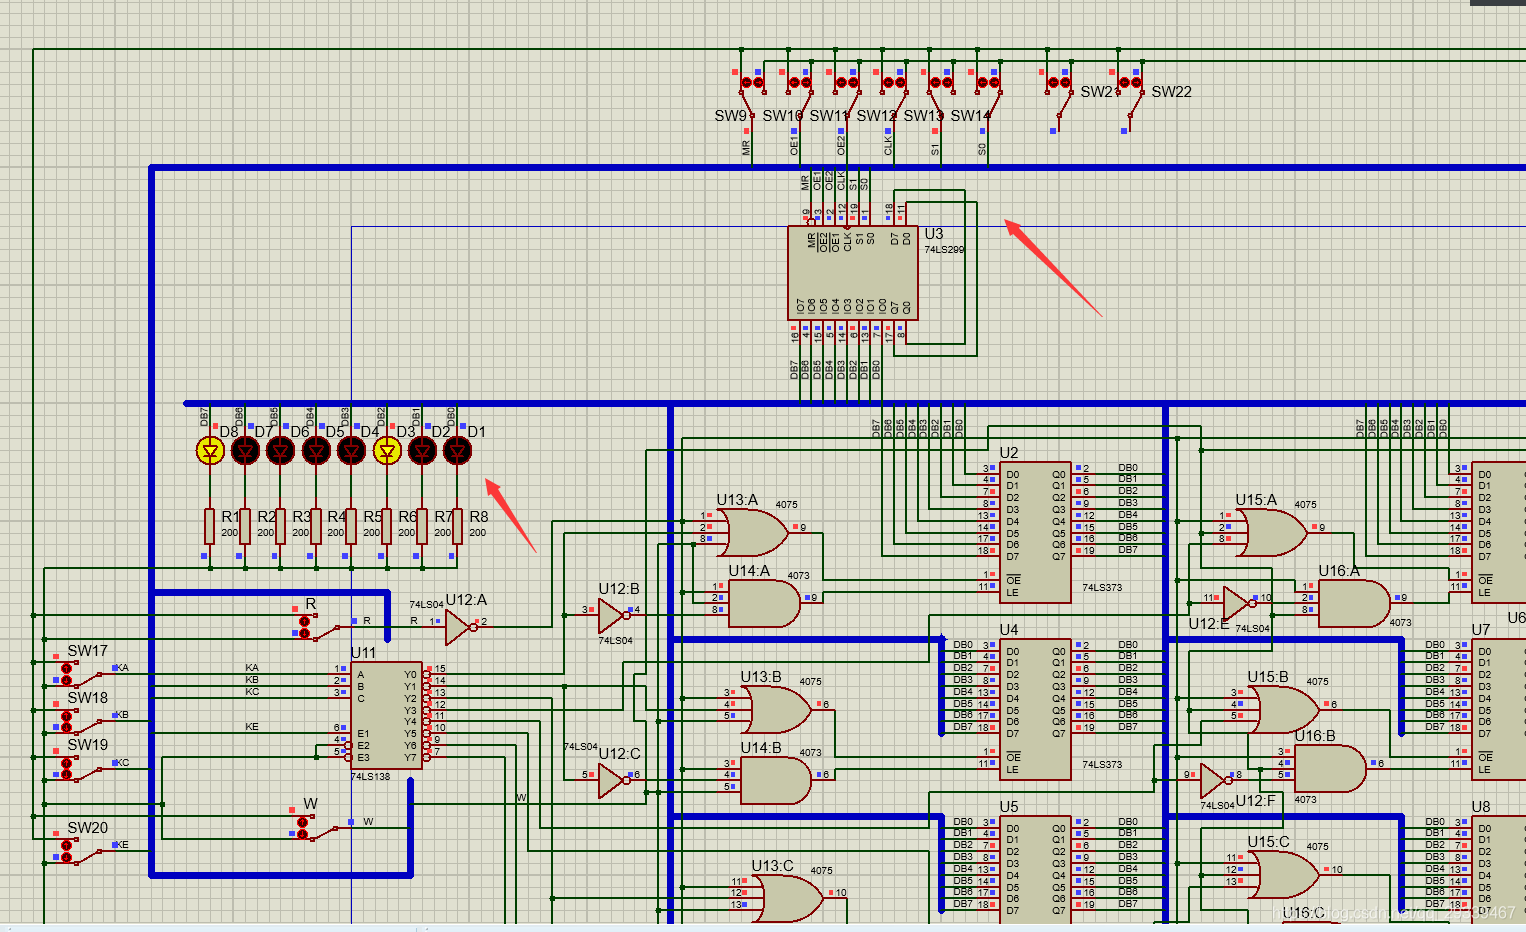Click the 74LS138 part label
Screen dimensions: 1526x932
370,777
